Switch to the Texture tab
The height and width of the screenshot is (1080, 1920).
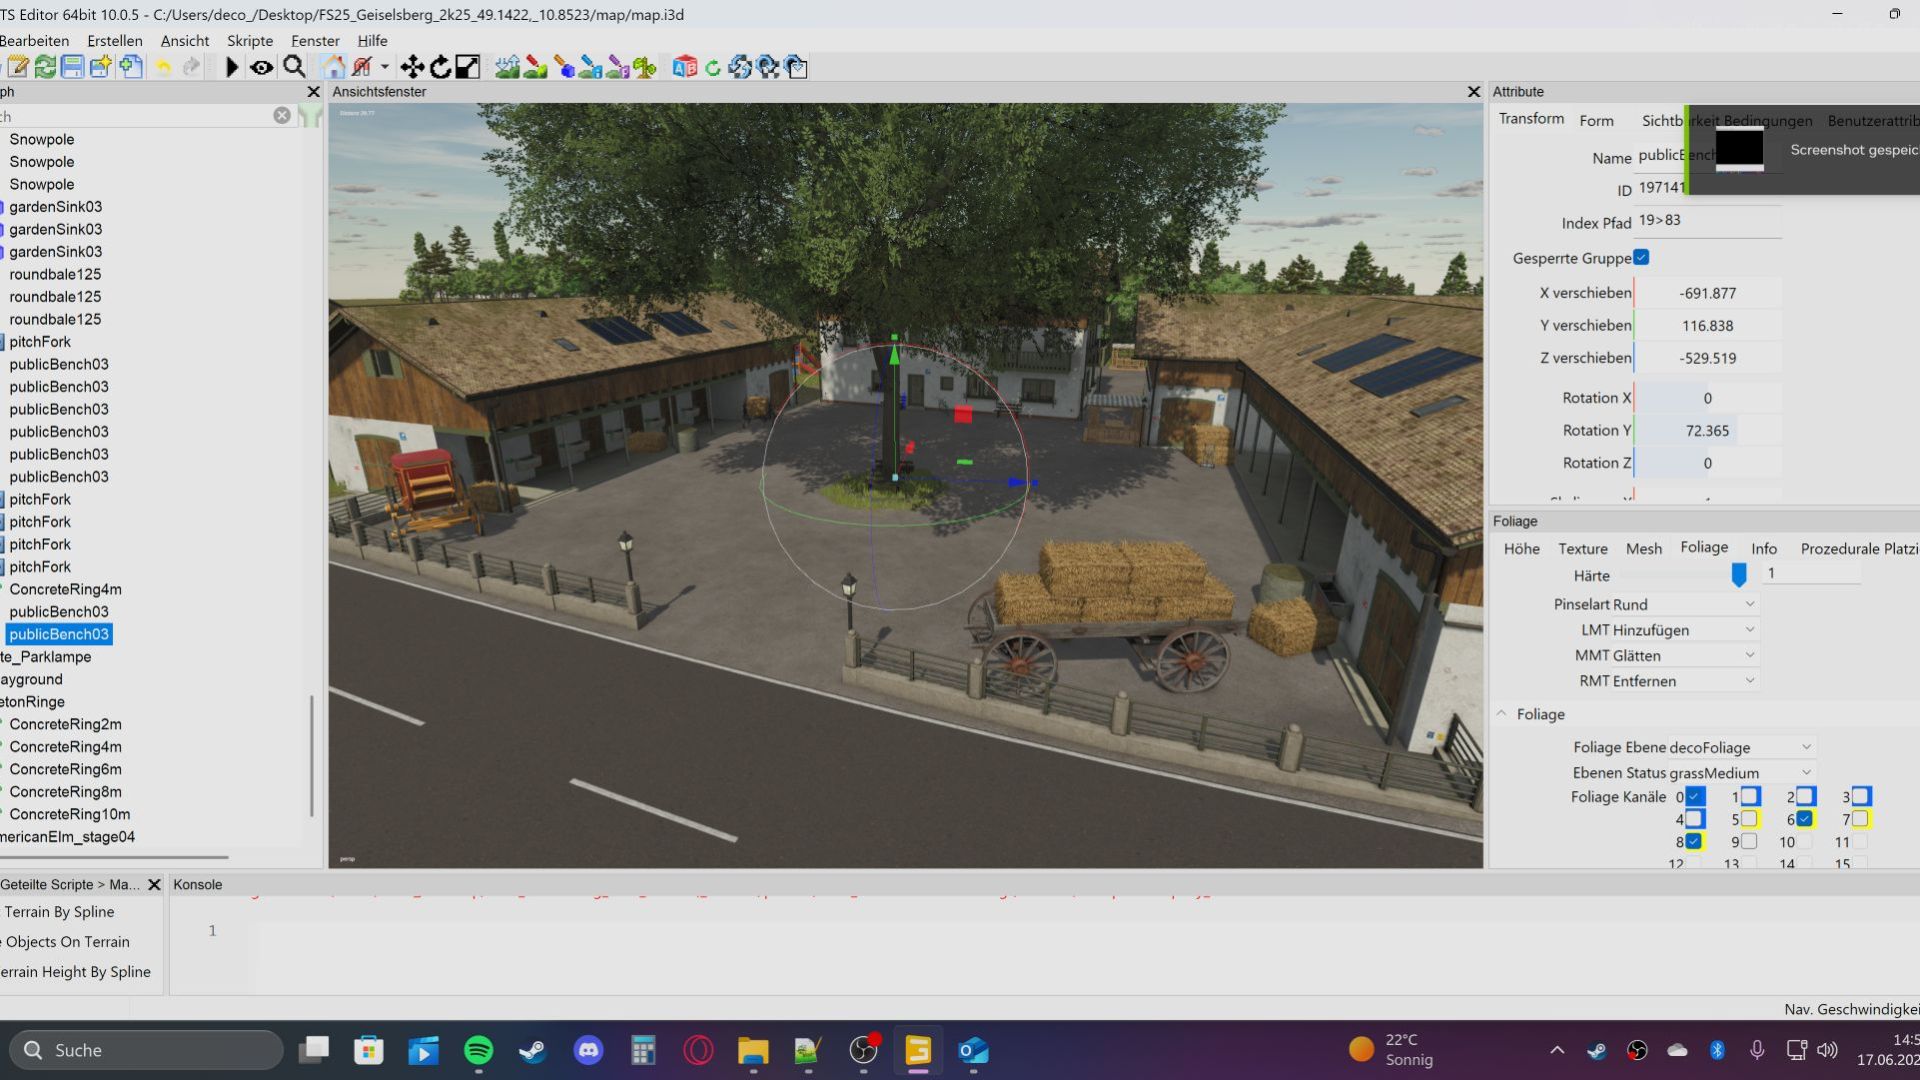click(1583, 548)
